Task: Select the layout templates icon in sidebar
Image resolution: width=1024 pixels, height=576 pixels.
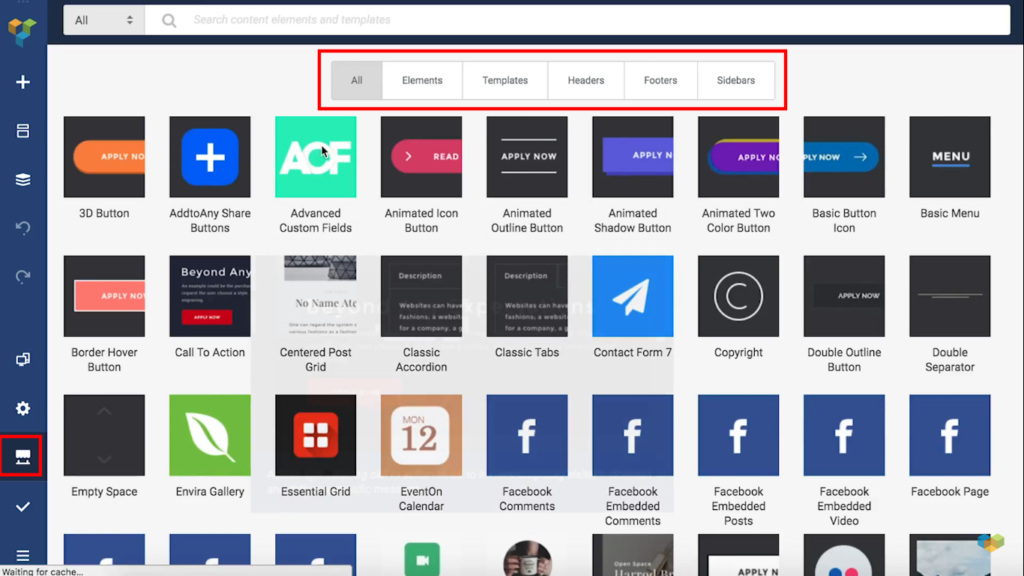Action: coord(22,130)
